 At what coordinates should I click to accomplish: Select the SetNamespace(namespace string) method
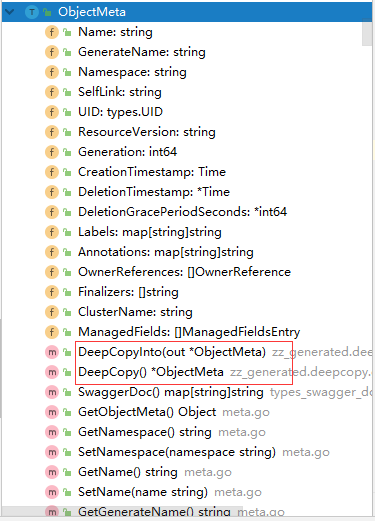pyautogui.click(x=177, y=452)
